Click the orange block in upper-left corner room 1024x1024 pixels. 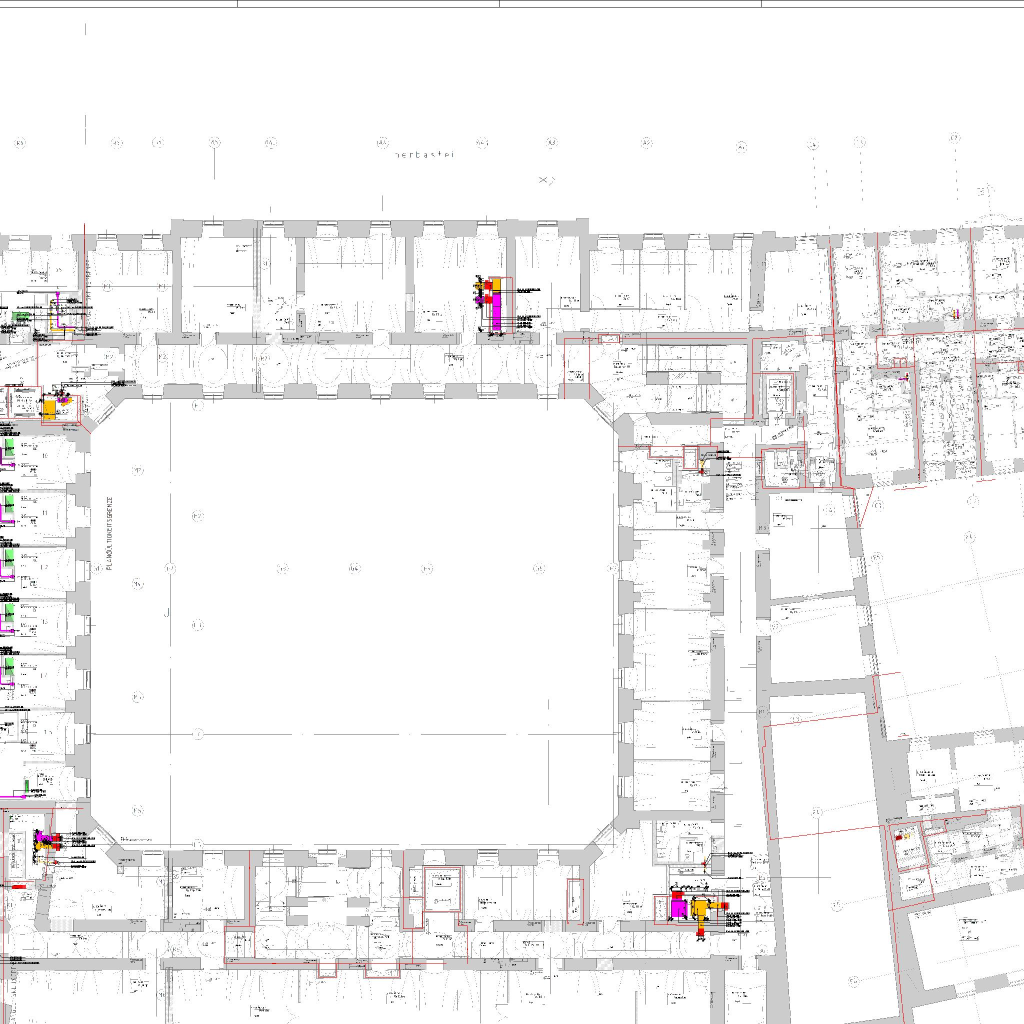[x=50, y=408]
